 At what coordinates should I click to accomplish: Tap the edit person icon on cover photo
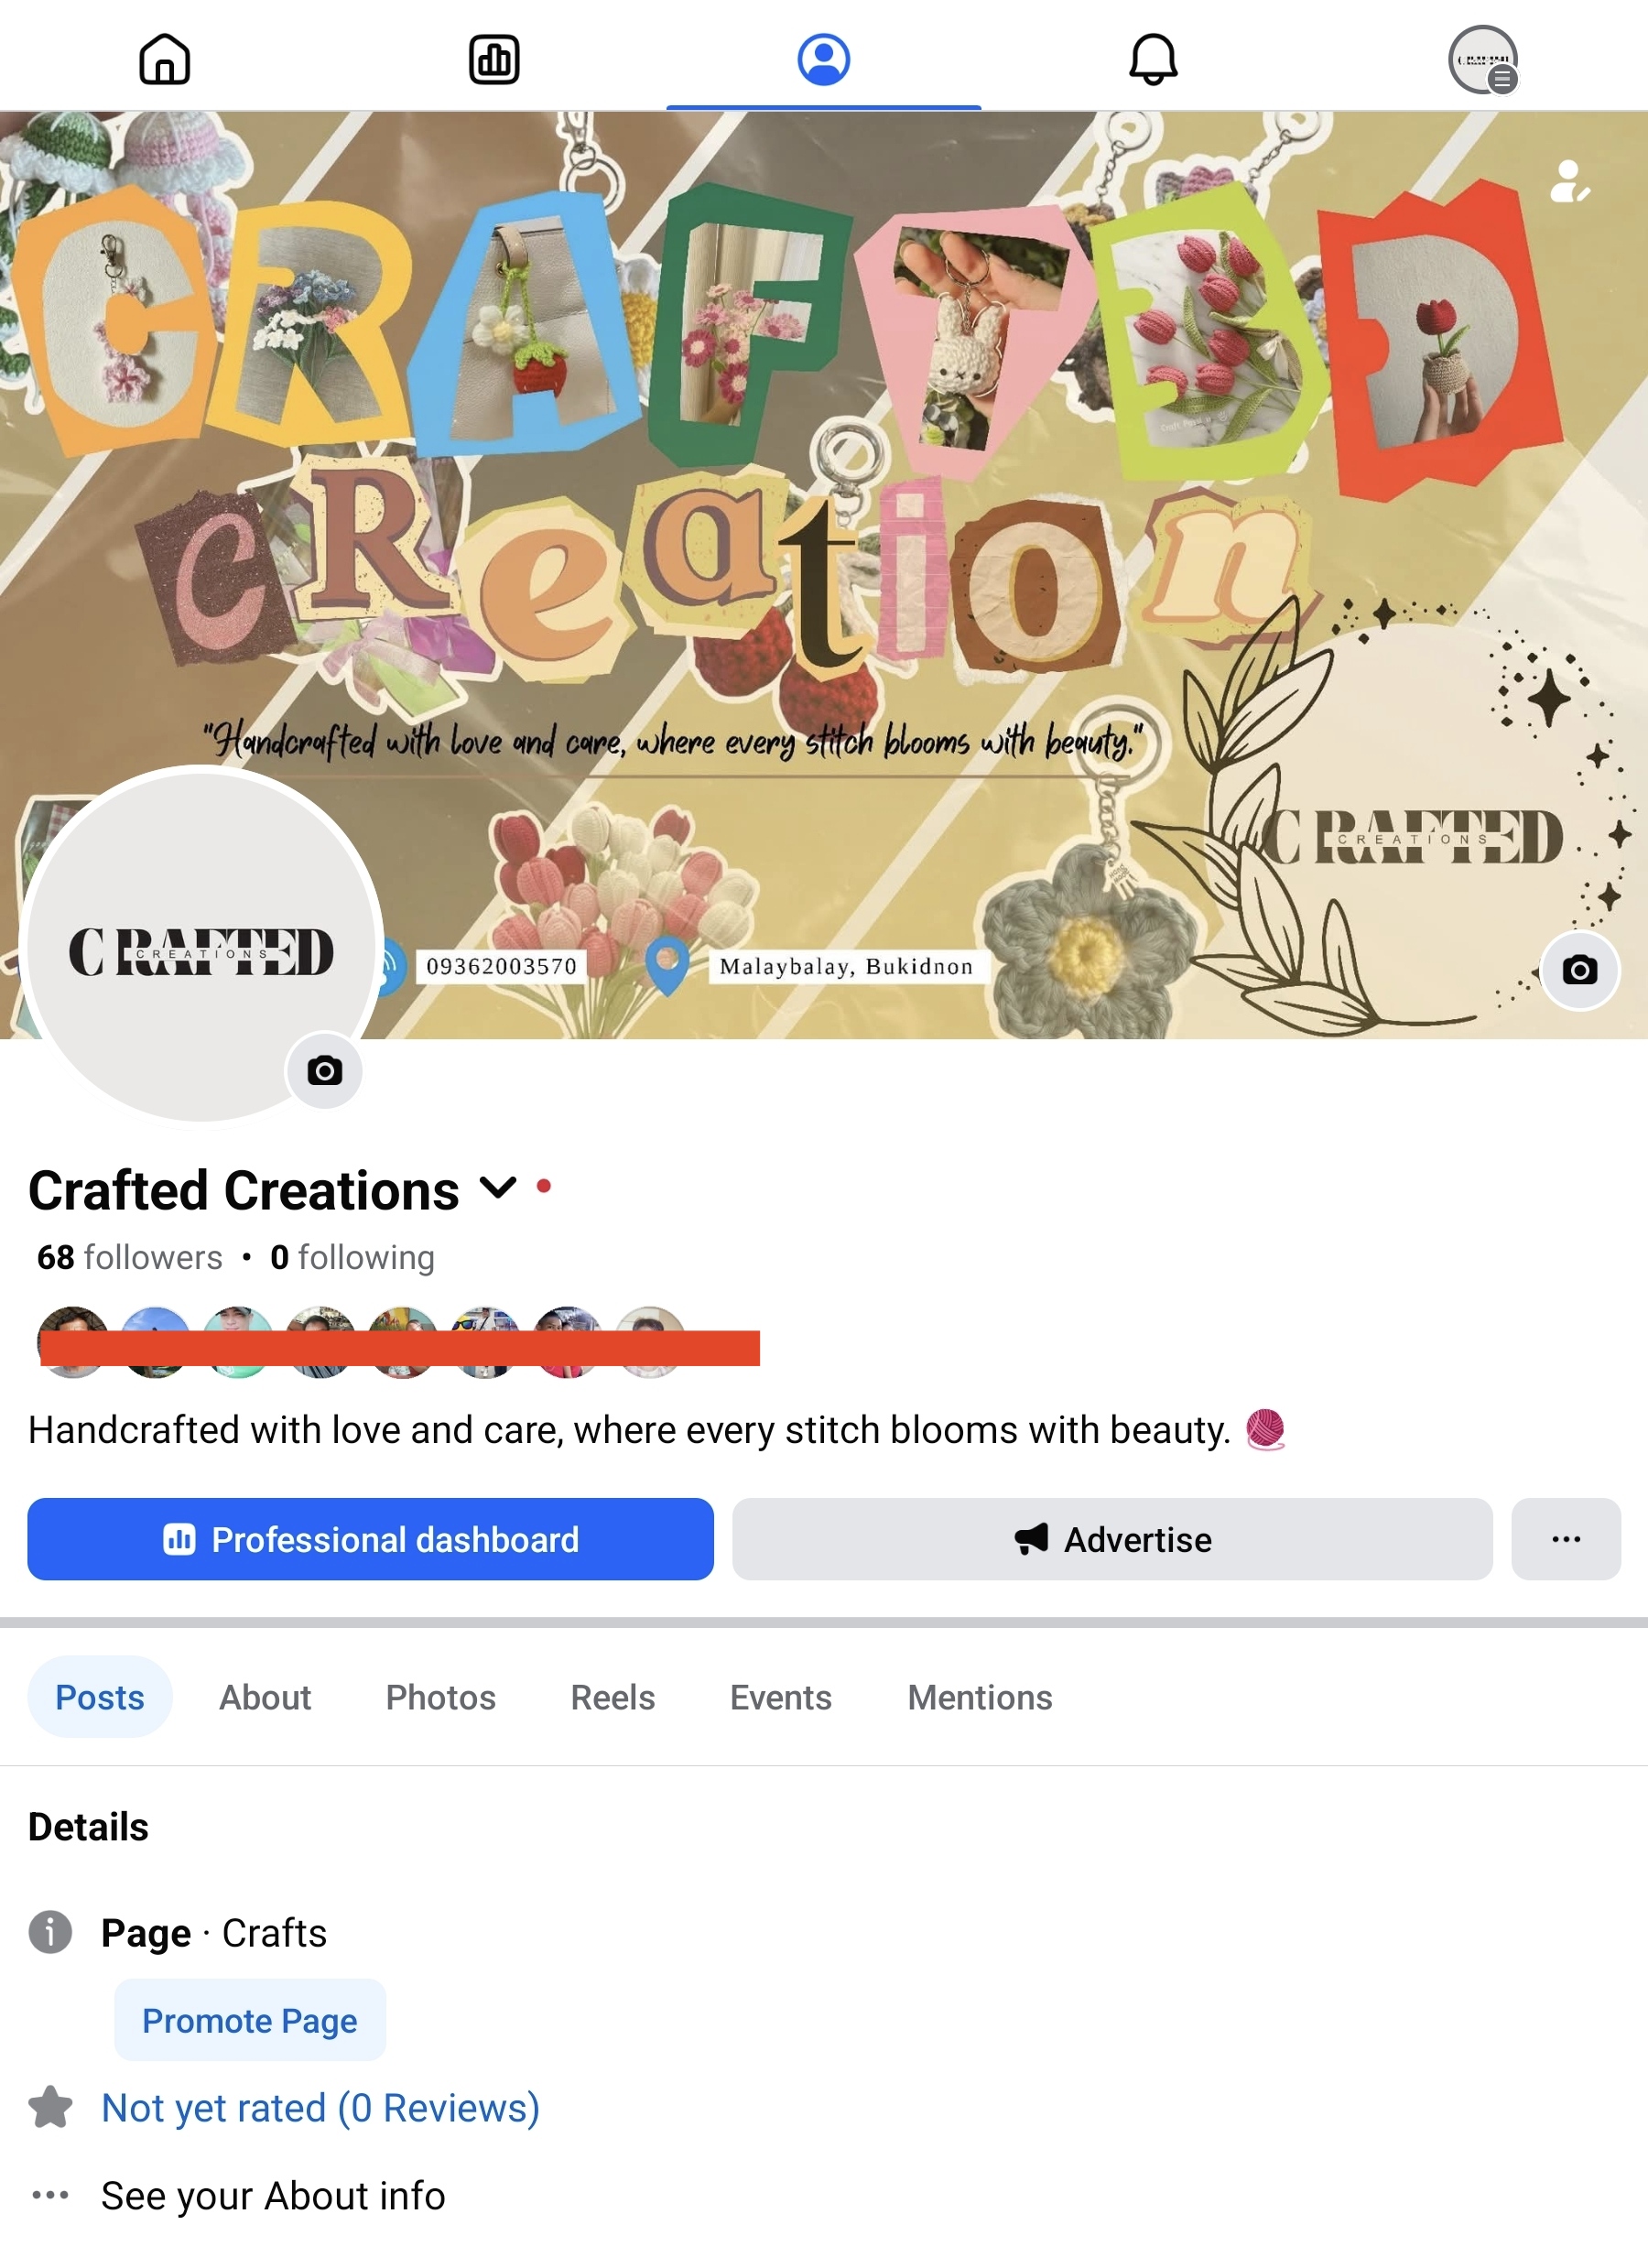(1570, 182)
